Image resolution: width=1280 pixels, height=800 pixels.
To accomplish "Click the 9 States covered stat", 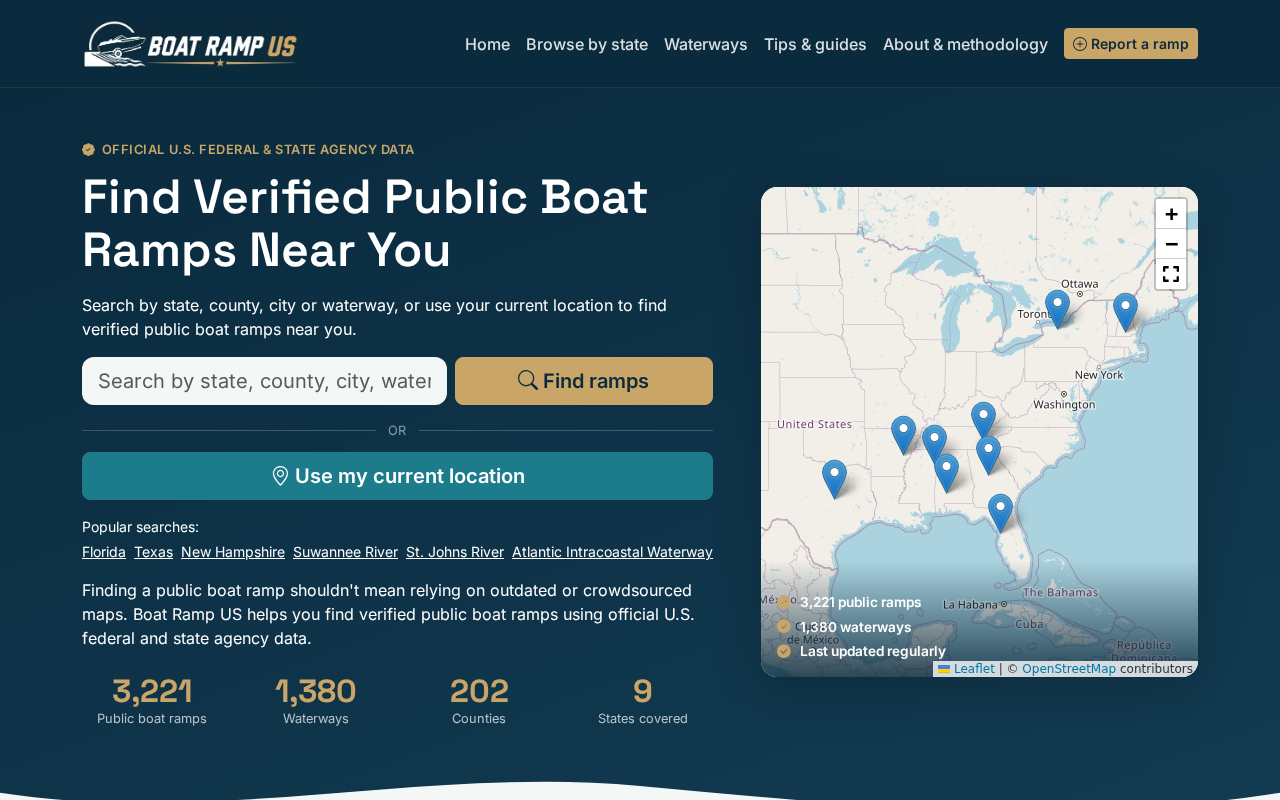I will 643,700.
